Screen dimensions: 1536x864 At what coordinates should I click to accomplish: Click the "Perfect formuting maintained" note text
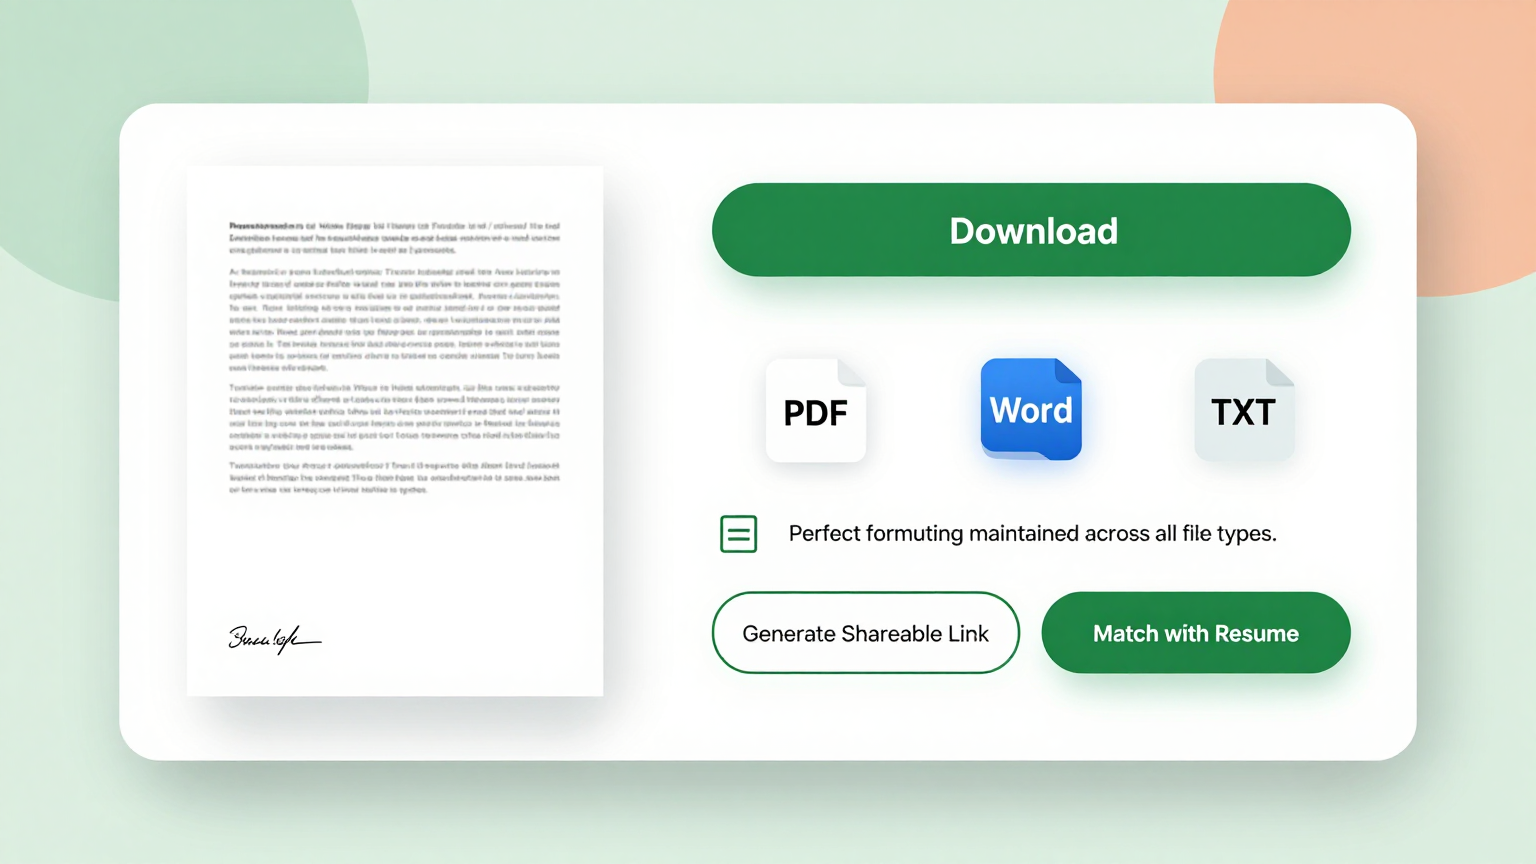click(1032, 534)
